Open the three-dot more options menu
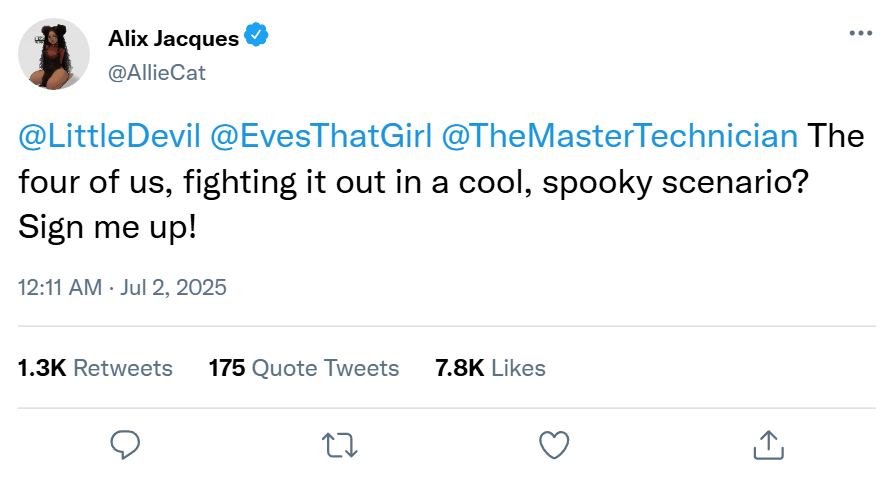The image size is (894, 499). [x=860, y=33]
